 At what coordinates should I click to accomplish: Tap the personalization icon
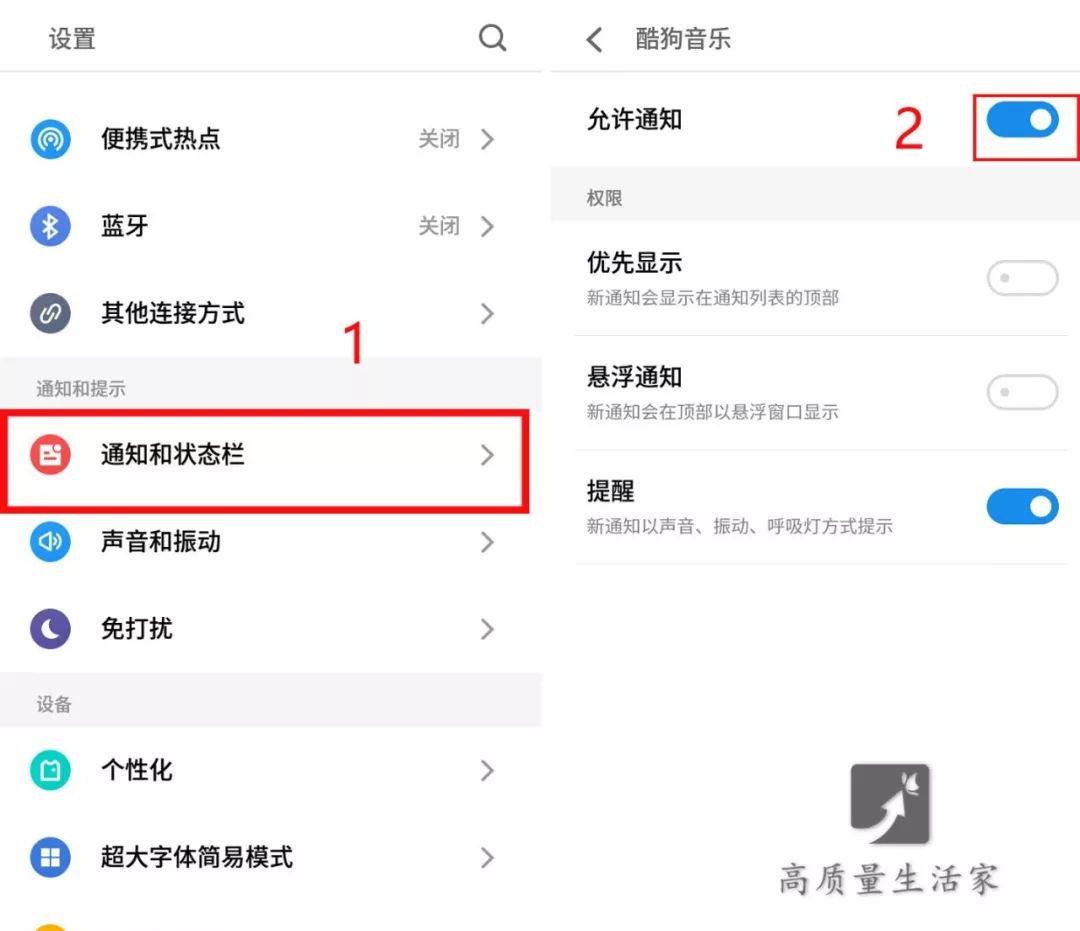click(x=50, y=770)
